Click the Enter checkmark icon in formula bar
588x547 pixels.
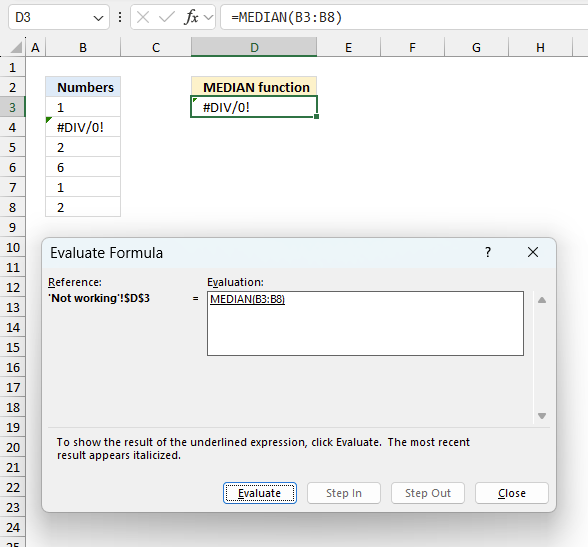[x=166, y=17]
